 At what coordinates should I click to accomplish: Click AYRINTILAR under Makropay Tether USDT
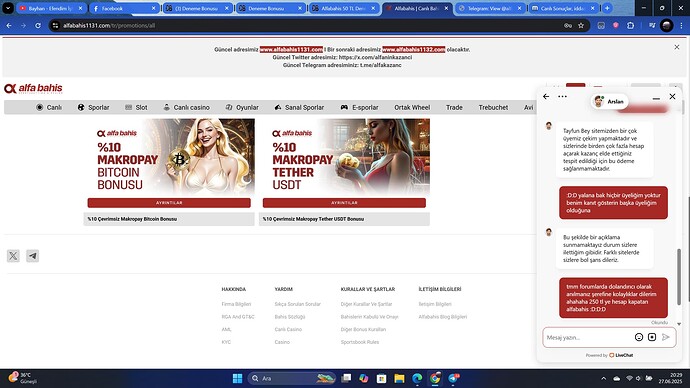pyautogui.click(x=344, y=203)
